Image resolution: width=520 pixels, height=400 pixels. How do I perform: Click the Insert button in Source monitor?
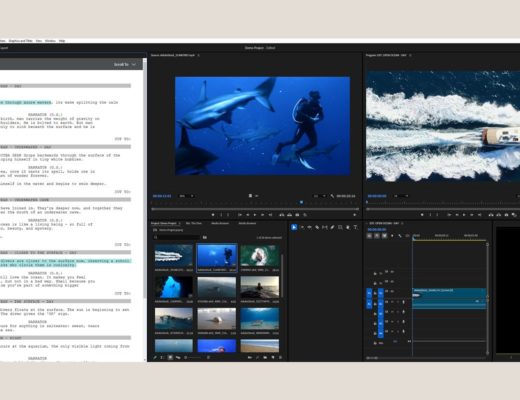tap(282, 215)
